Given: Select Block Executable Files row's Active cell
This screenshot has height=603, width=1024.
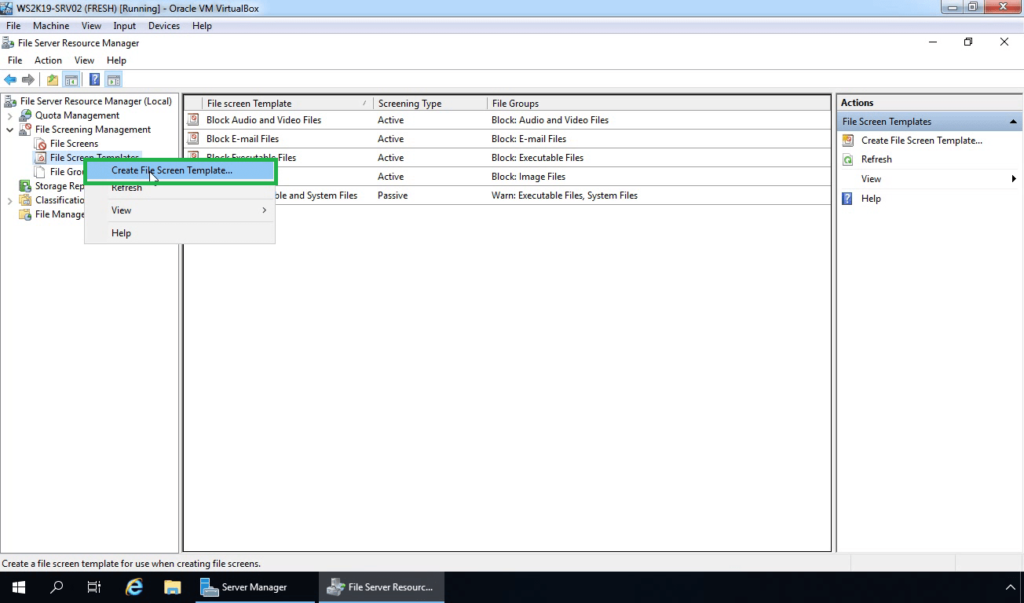Looking at the screenshot, I should pos(391,157).
